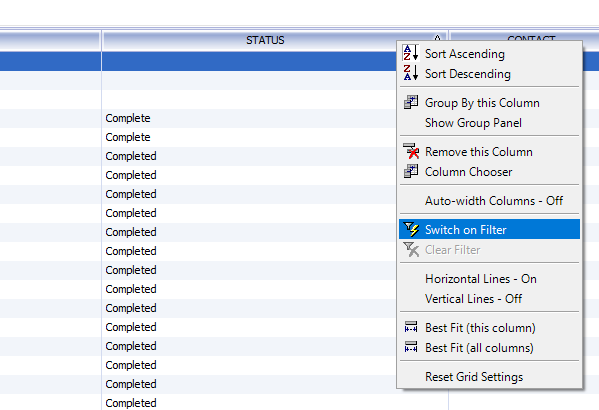Select Reset Grid Settings

pyautogui.click(x=489, y=377)
